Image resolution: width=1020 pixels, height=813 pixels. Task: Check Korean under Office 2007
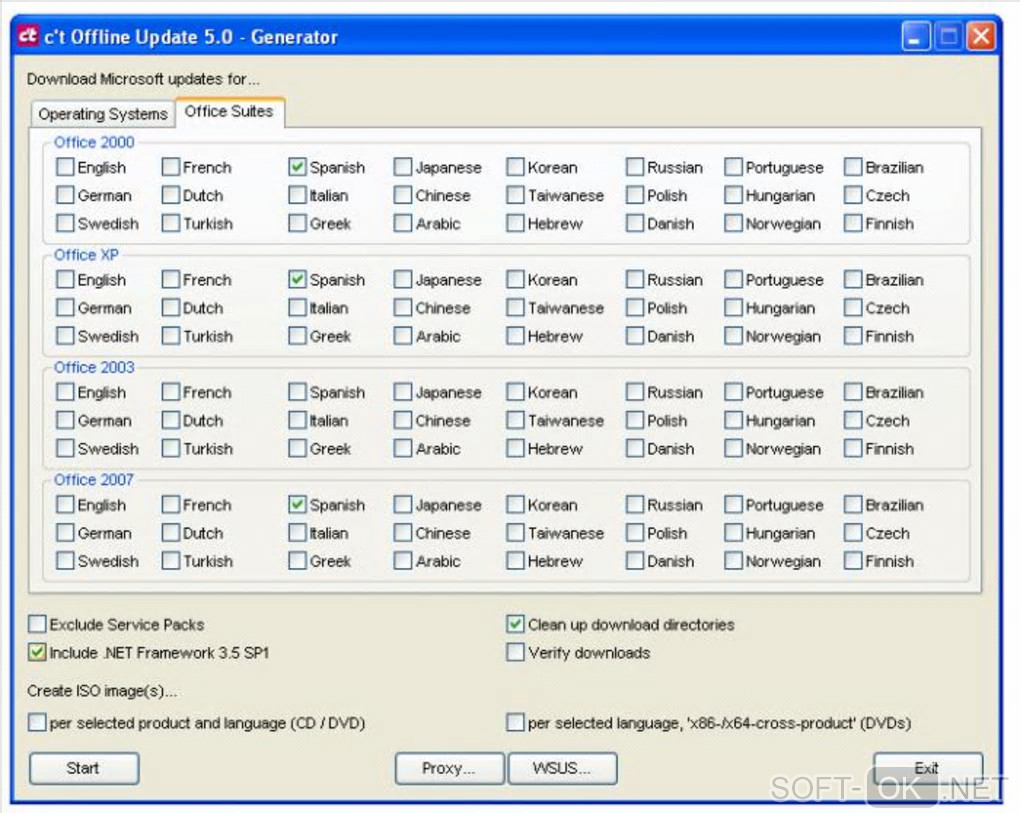(515, 505)
